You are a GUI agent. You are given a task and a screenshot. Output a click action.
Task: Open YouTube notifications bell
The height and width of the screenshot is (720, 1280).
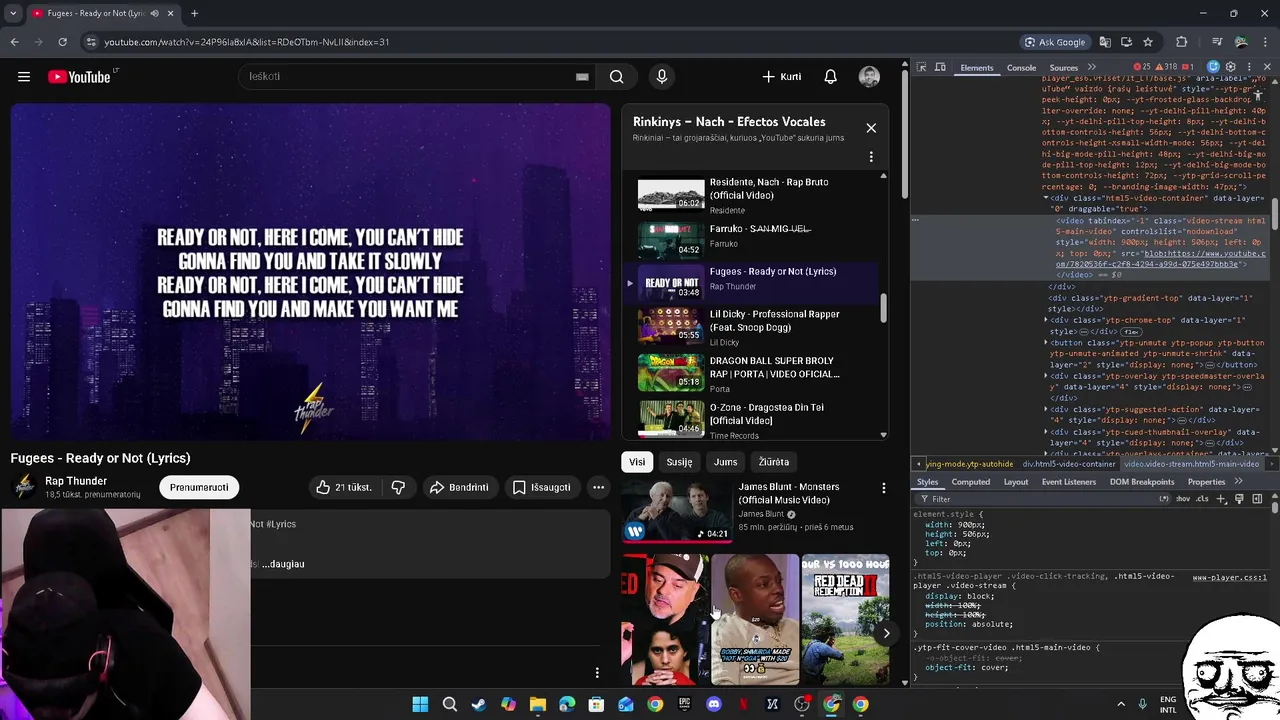coord(830,77)
